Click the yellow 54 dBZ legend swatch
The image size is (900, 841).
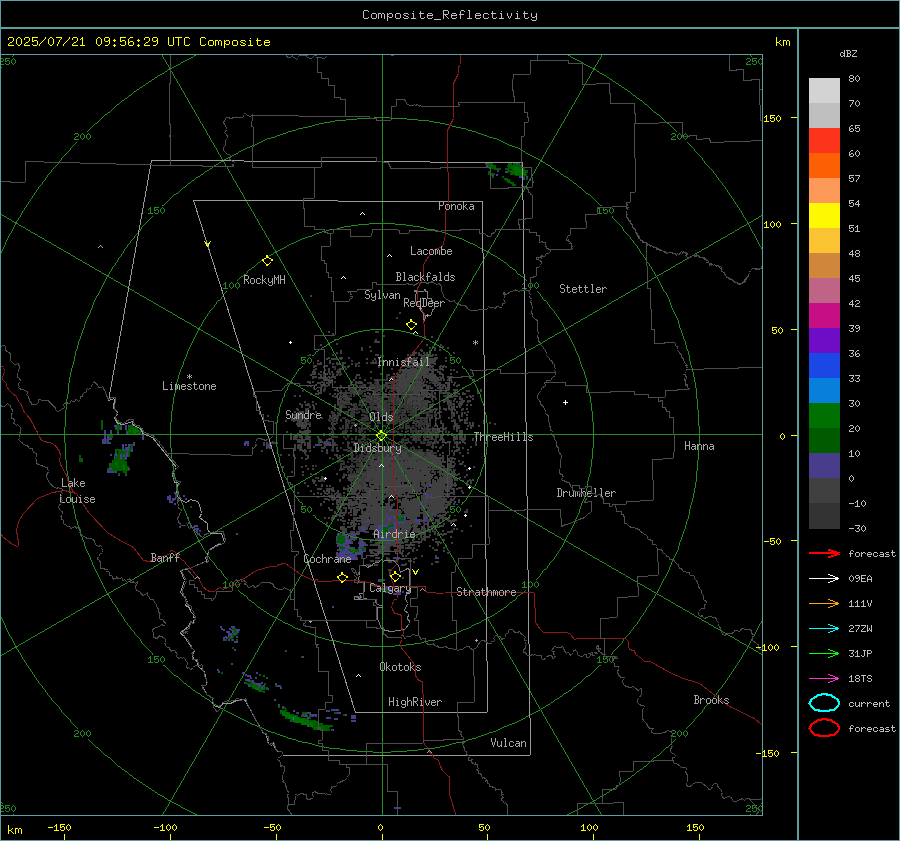point(824,215)
